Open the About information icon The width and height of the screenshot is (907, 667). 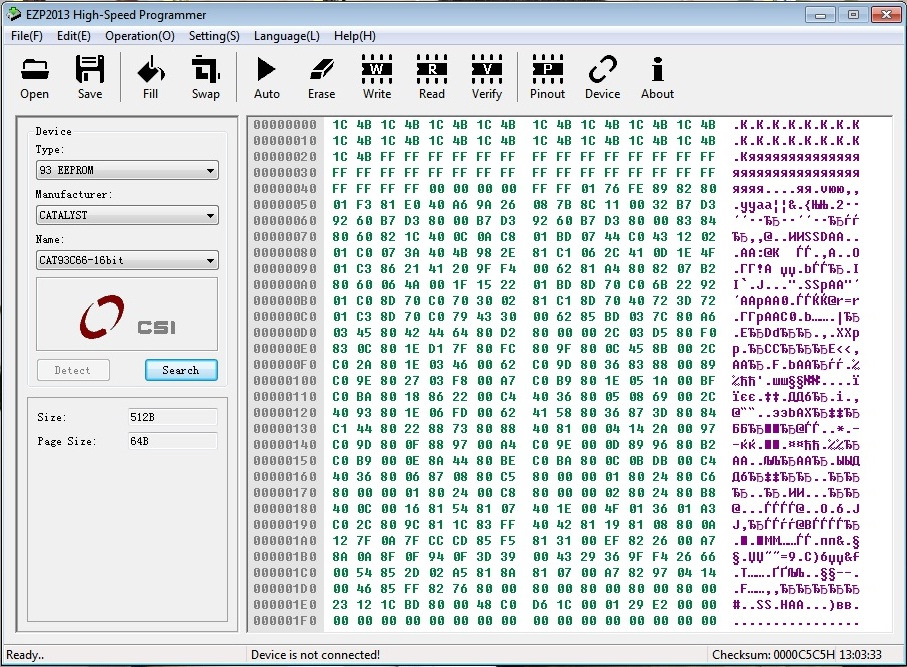pos(657,77)
